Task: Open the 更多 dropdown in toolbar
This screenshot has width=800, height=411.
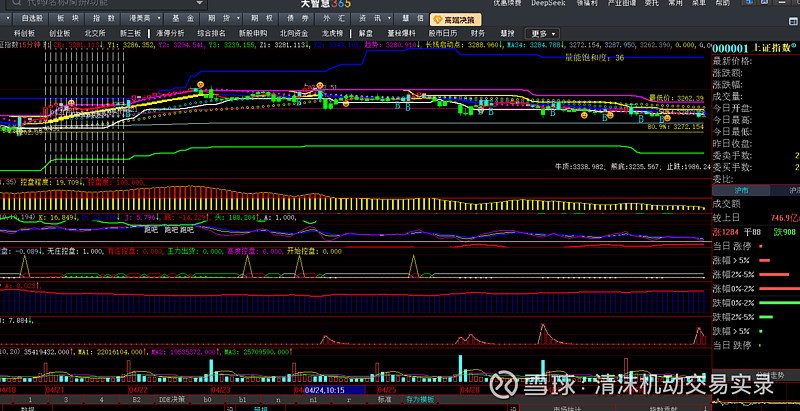Action: tap(540, 33)
